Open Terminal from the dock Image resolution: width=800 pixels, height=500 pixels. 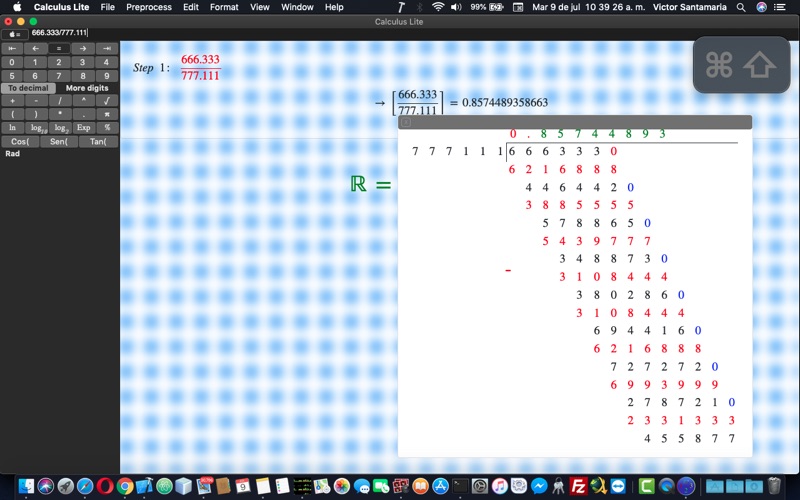click(460, 486)
